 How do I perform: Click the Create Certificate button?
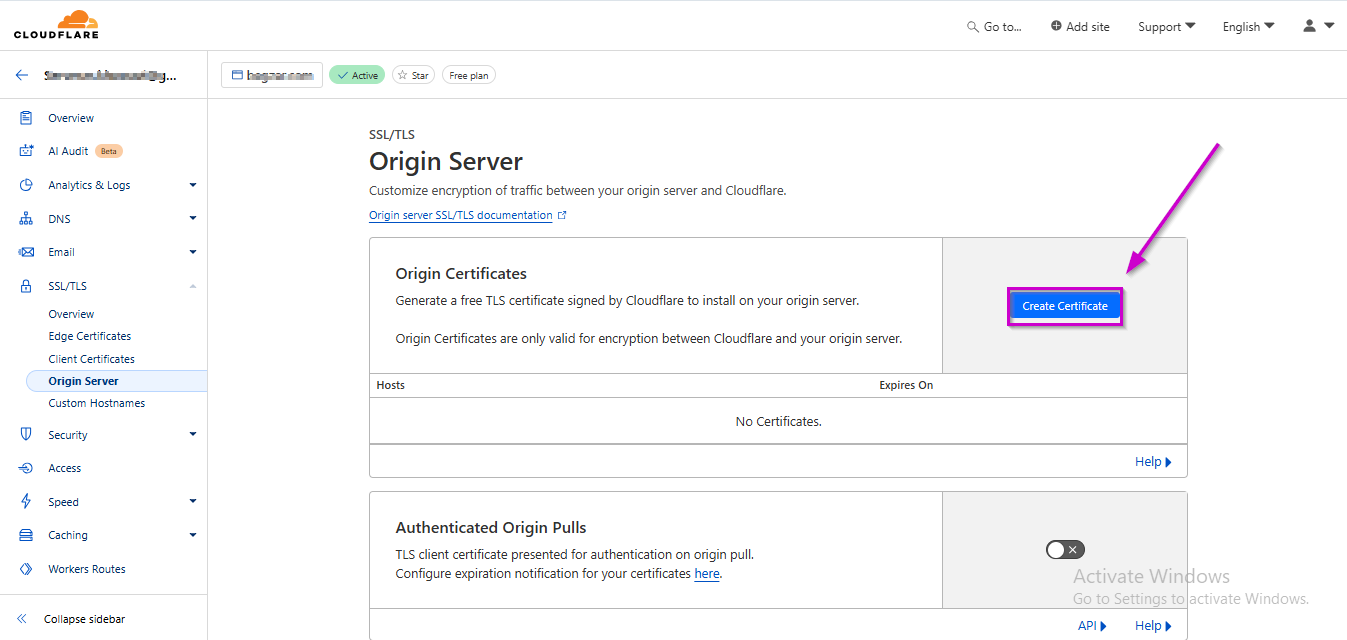[x=1064, y=306]
